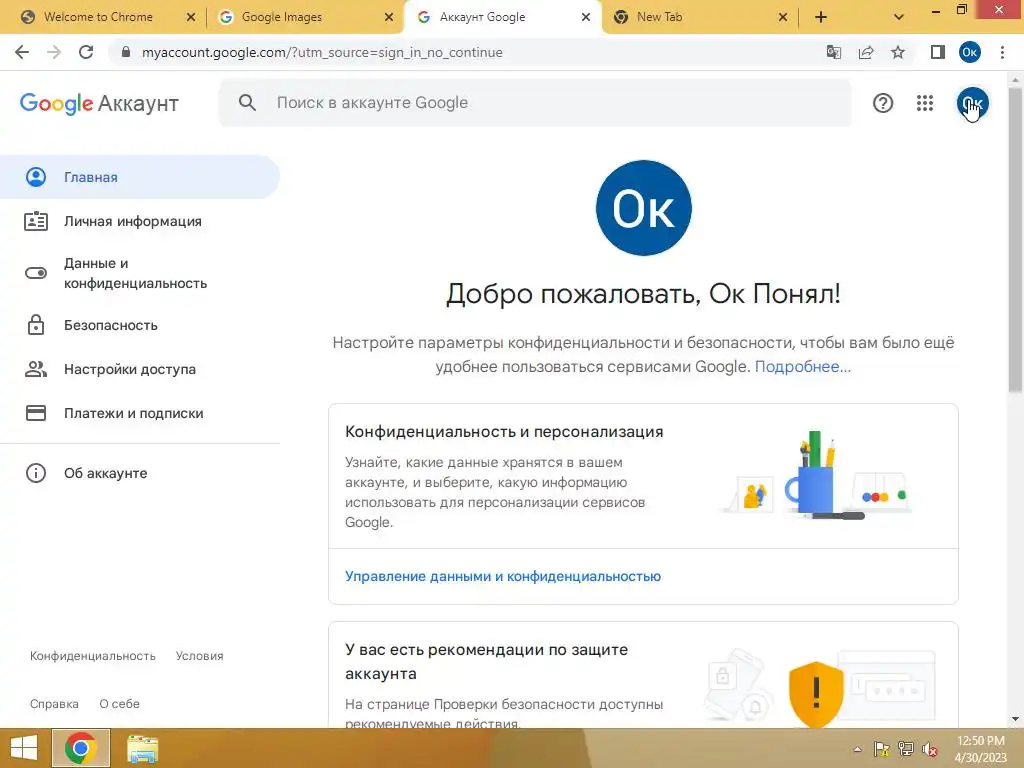Image resolution: width=1024 pixels, height=768 pixels.
Task: Switch to the New Tab tab
Action: pos(660,17)
